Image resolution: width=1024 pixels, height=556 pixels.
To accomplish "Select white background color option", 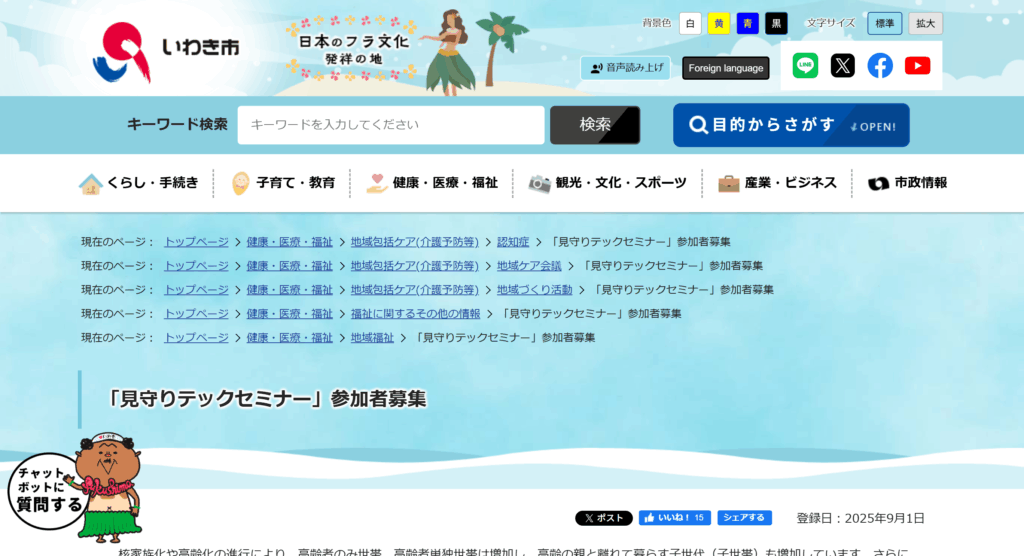I will pyautogui.click(x=690, y=23).
